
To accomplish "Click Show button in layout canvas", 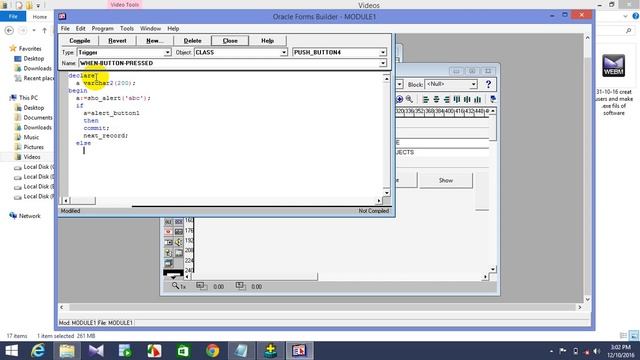I will coord(446,180).
